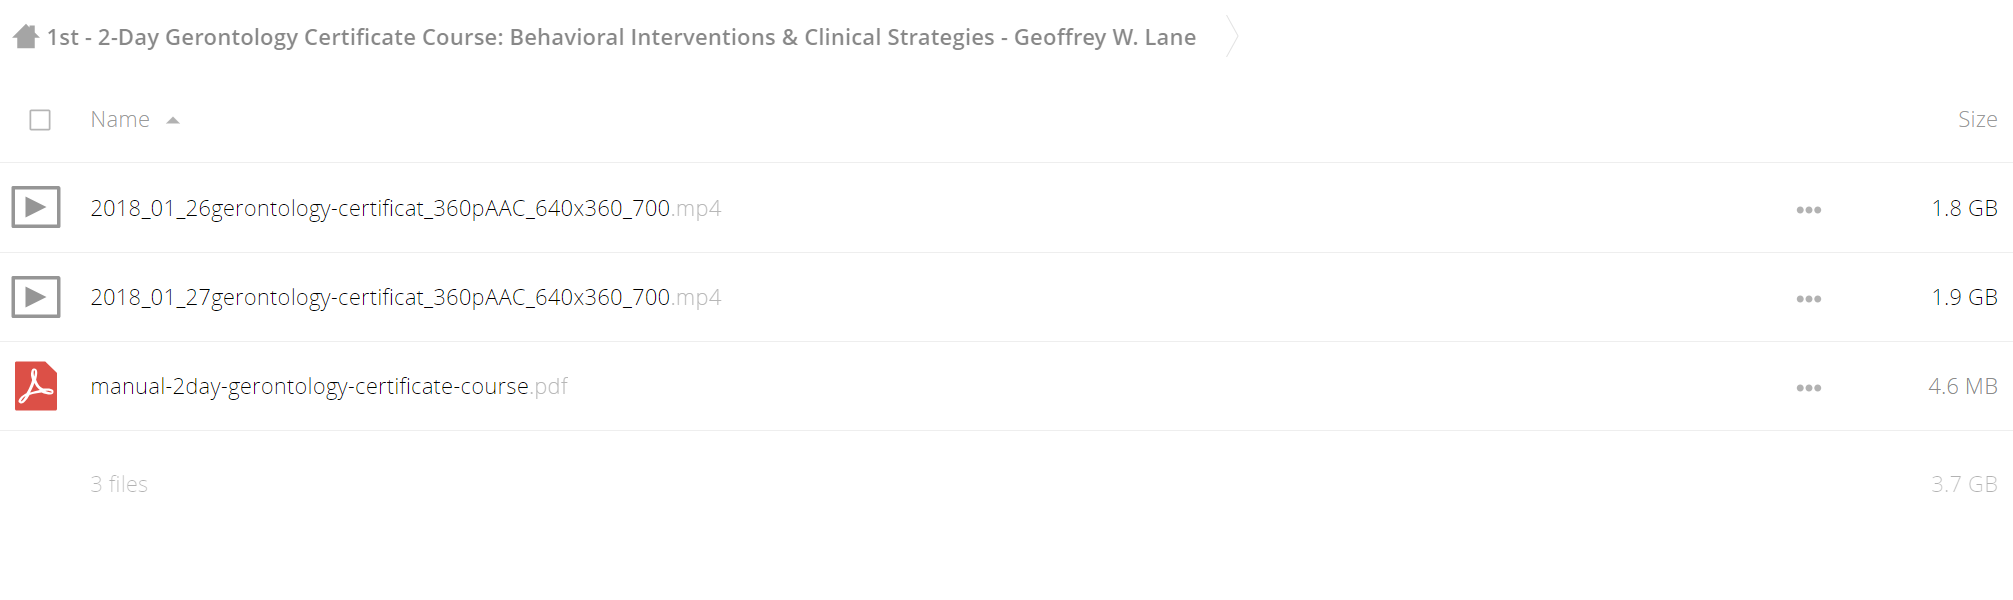Sort files by Size column header
2013x600 pixels.
(x=1977, y=119)
